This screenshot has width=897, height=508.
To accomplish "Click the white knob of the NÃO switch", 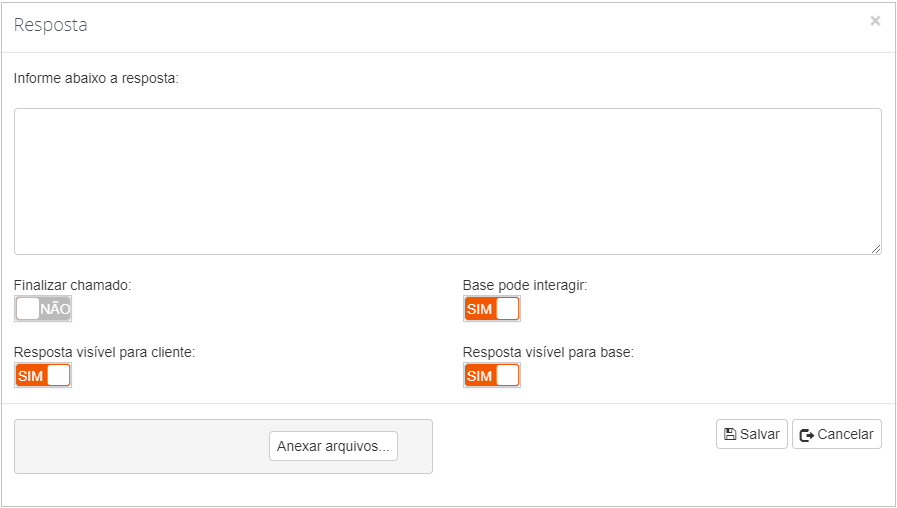I will coord(28,309).
